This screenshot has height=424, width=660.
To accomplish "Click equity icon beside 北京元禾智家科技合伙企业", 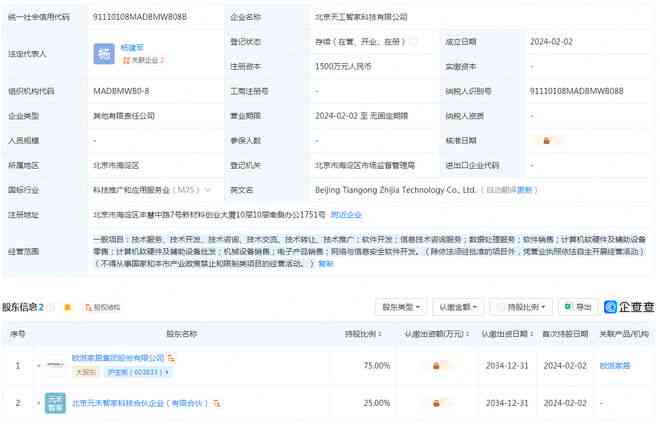I will (216, 403).
